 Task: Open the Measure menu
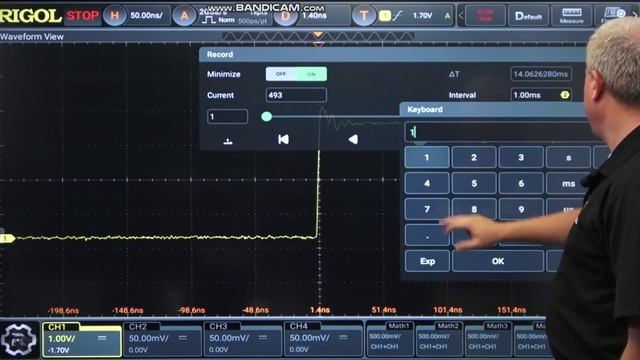[571, 16]
